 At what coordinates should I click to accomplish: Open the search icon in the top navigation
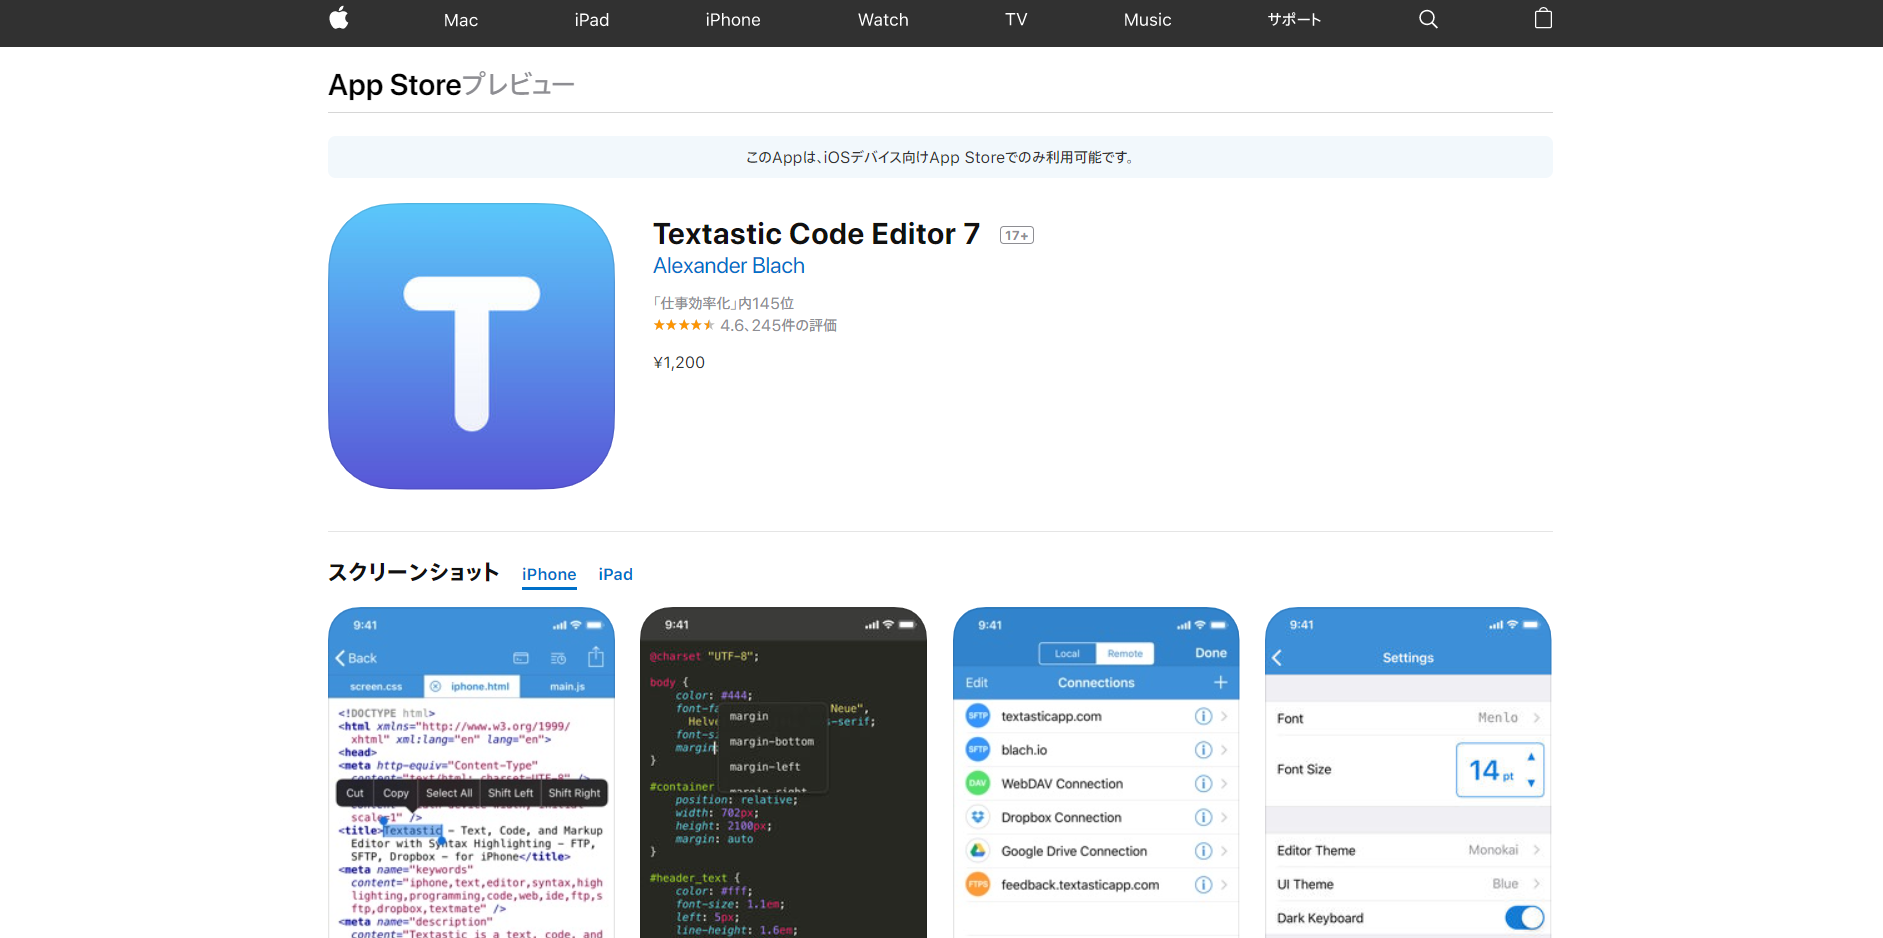pos(1427,19)
